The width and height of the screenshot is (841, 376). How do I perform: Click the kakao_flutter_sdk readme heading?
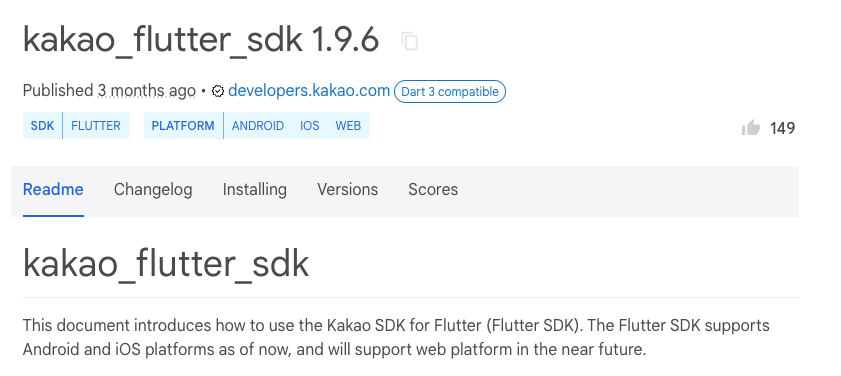(166, 263)
